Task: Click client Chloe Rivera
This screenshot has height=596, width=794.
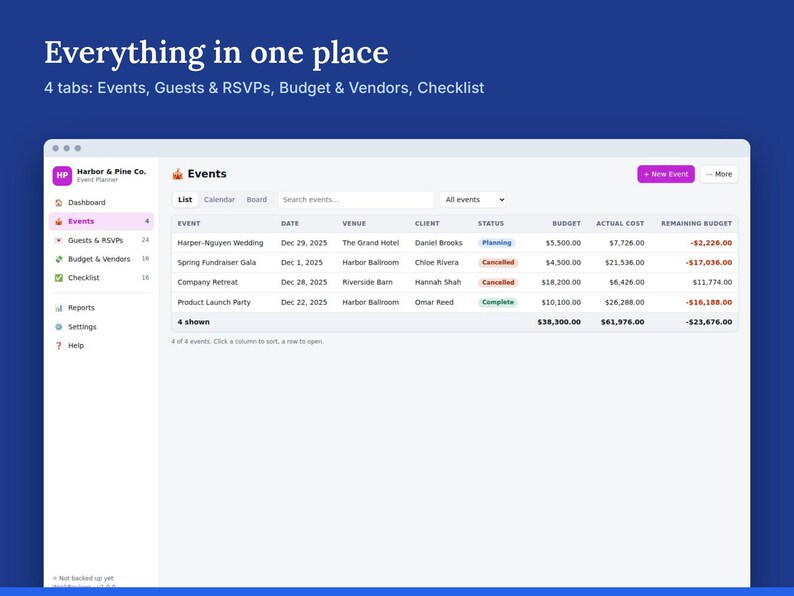Action: [x=436, y=263]
